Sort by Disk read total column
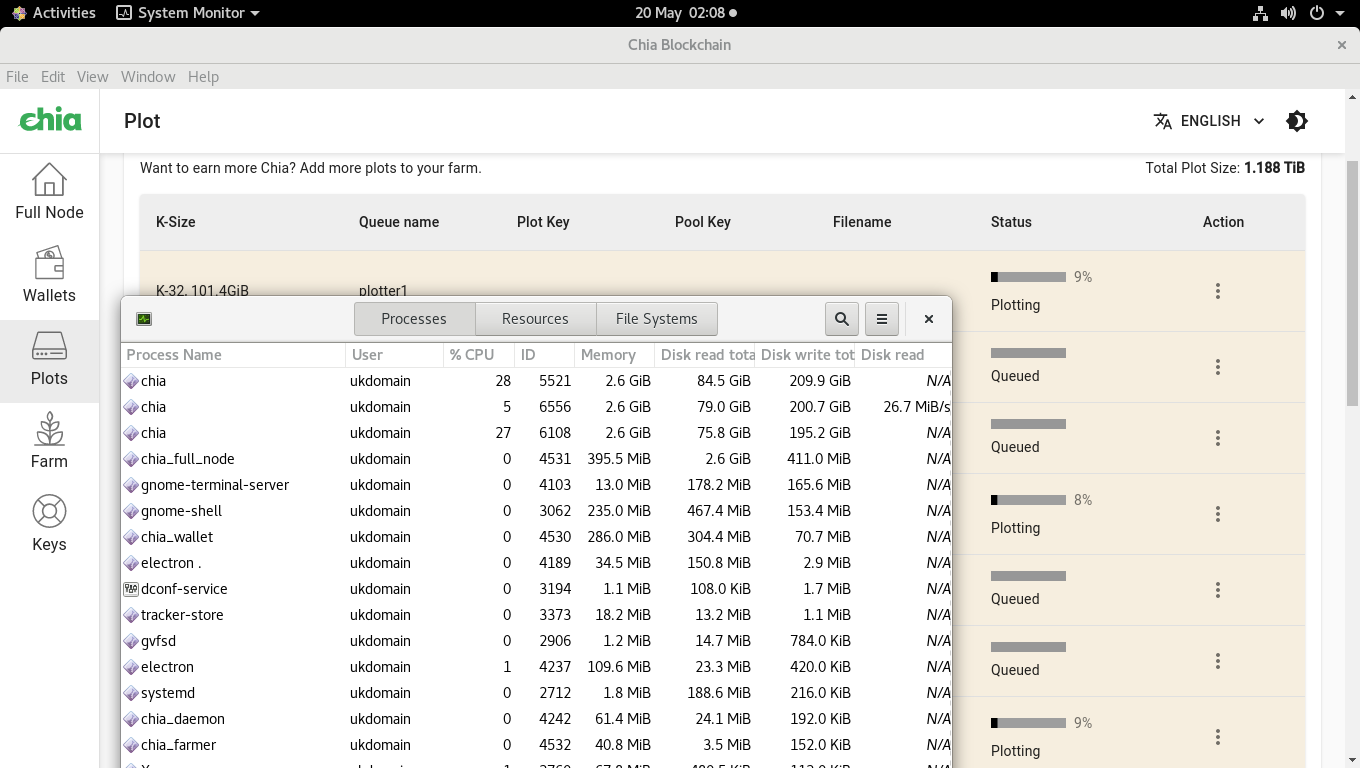The image size is (1360, 768). coord(705,355)
